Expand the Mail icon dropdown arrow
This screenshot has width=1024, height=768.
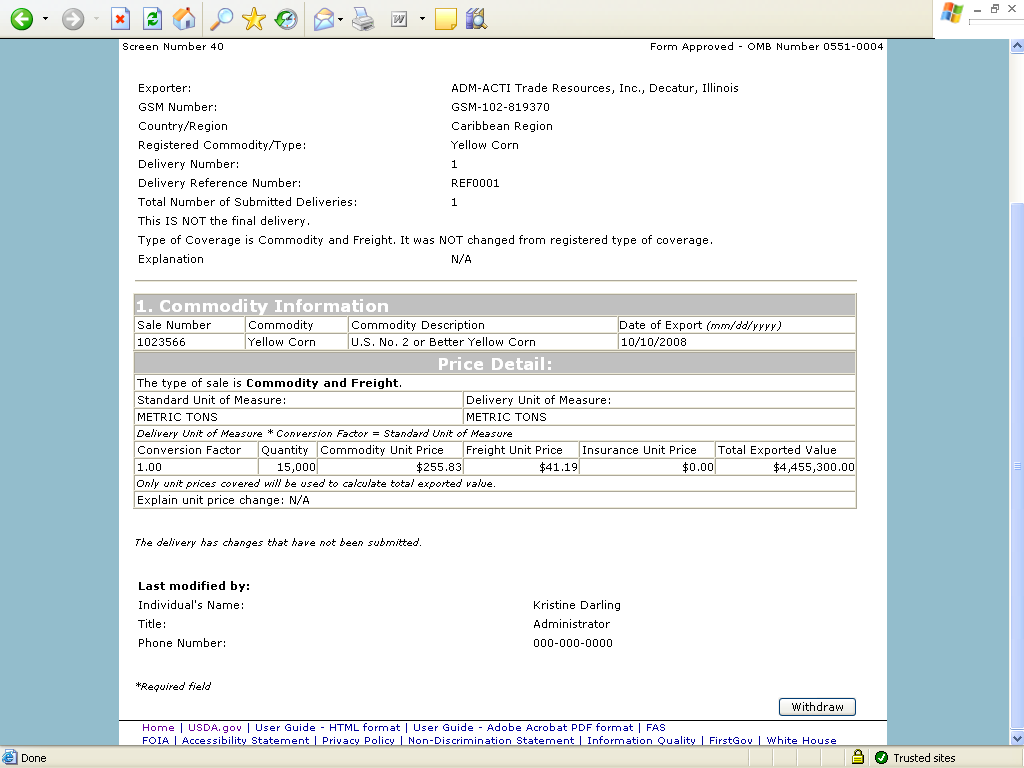[341, 19]
